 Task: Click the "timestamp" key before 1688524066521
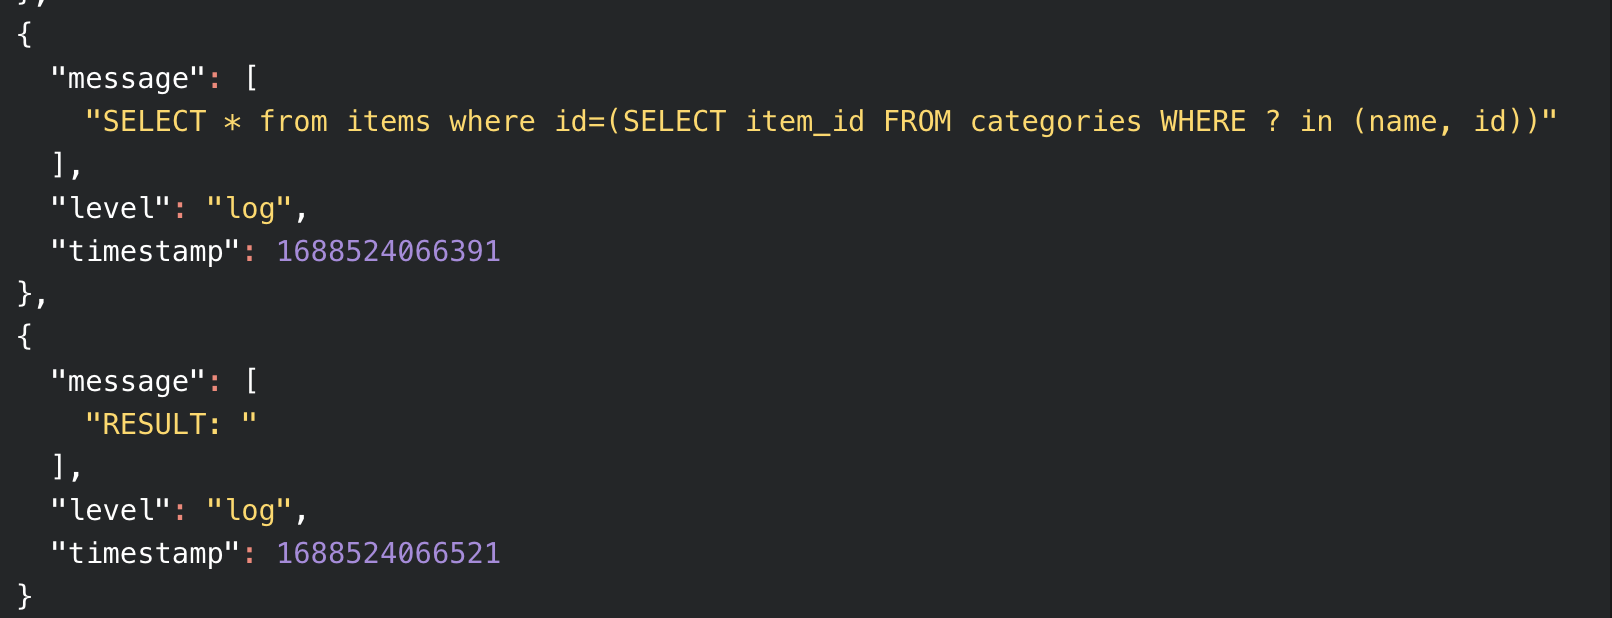[x=145, y=553]
